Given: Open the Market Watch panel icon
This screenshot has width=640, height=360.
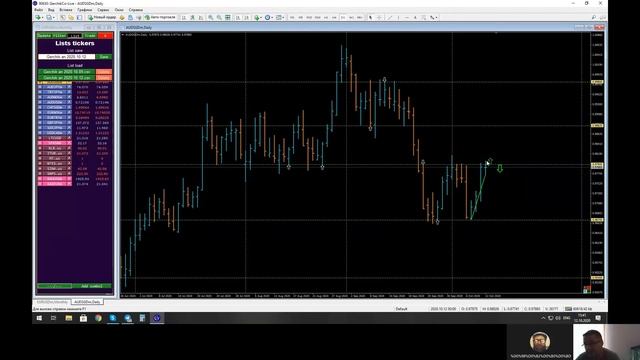Looking at the screenshot, I should coord(63,18).
